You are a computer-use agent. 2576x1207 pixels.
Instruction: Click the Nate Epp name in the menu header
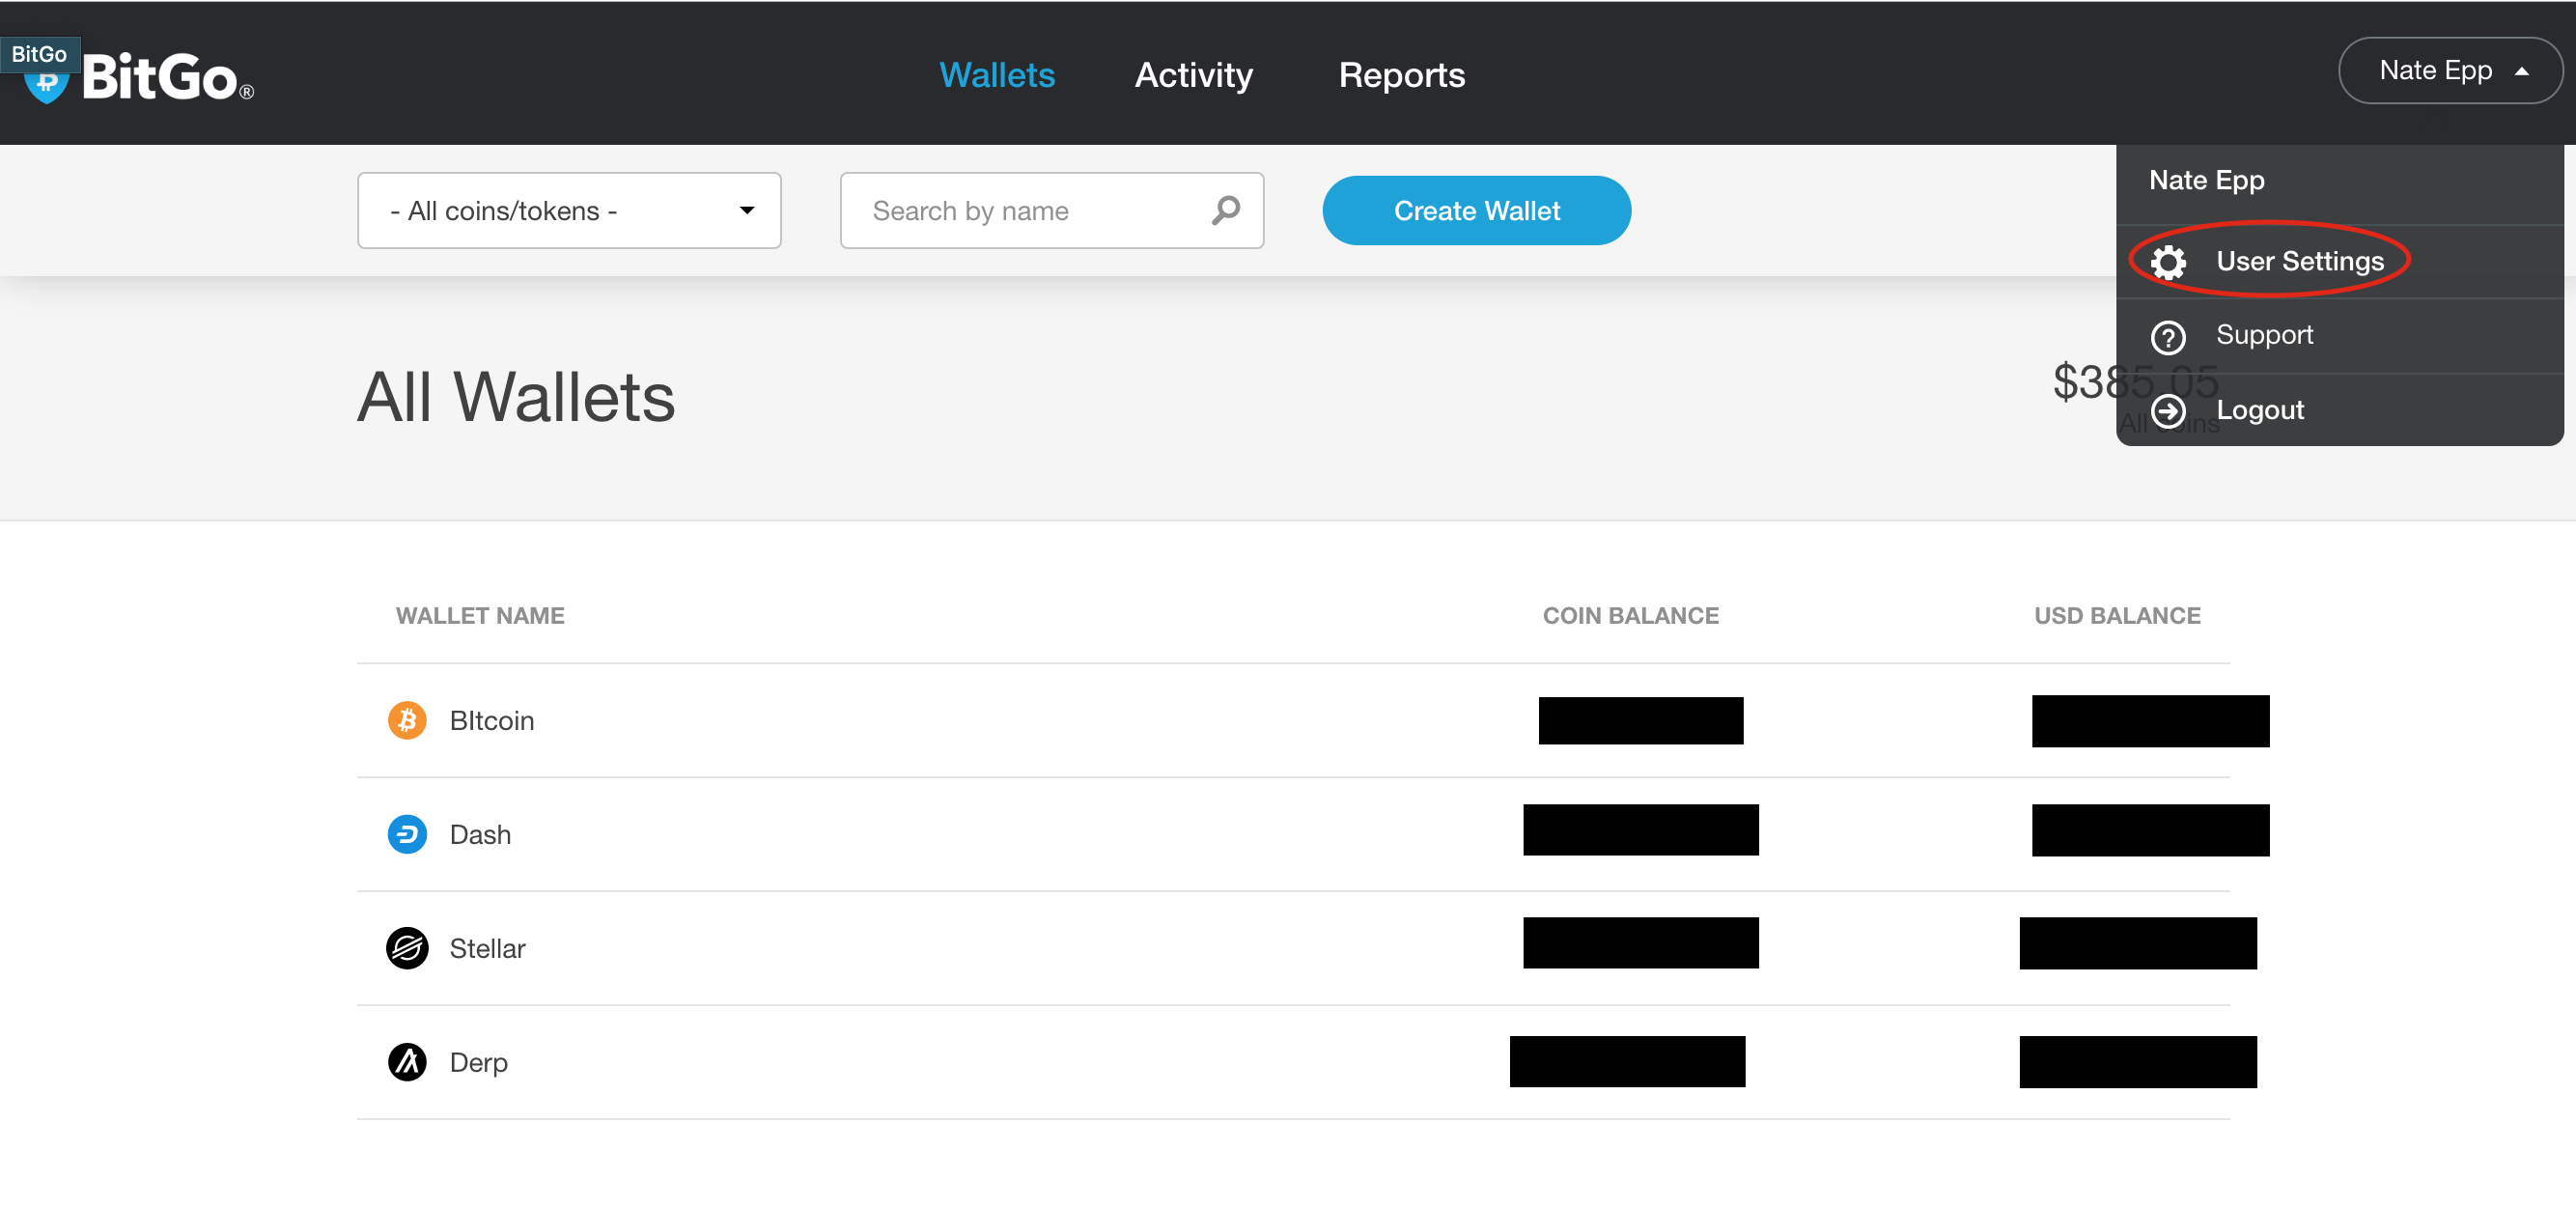[2206, 180]
